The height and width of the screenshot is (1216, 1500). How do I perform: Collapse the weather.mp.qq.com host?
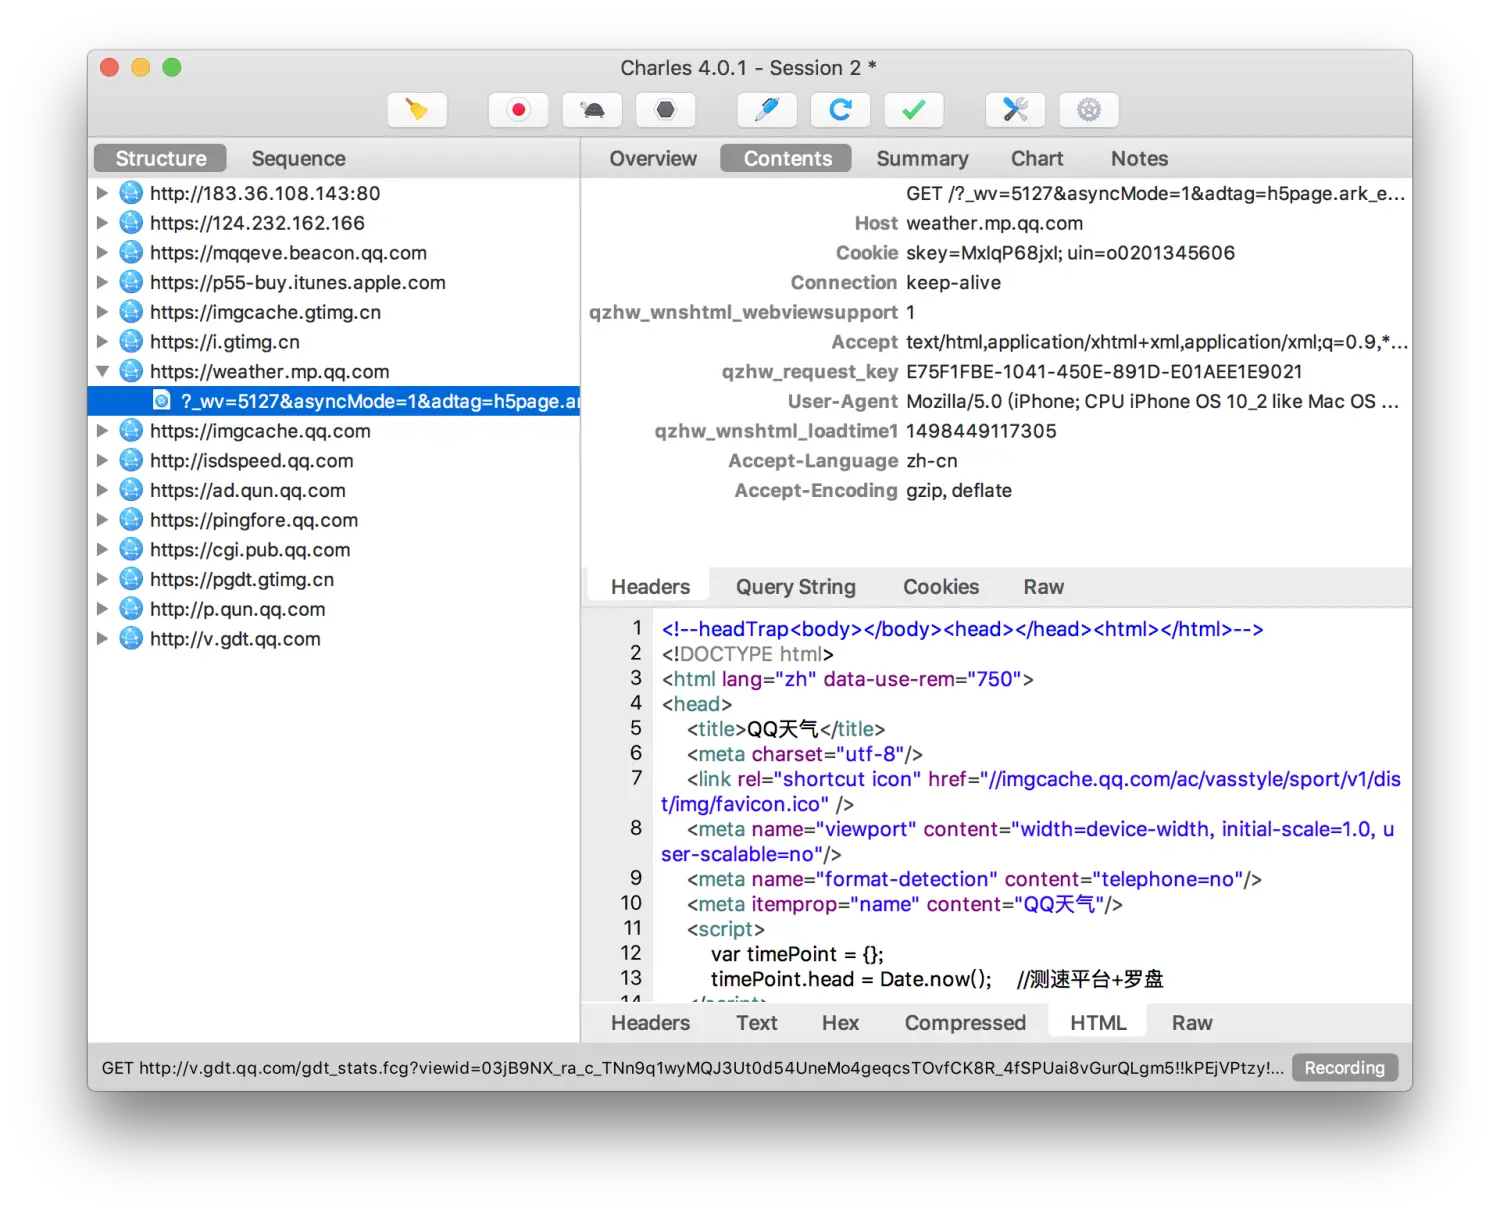tap(102, 371)
